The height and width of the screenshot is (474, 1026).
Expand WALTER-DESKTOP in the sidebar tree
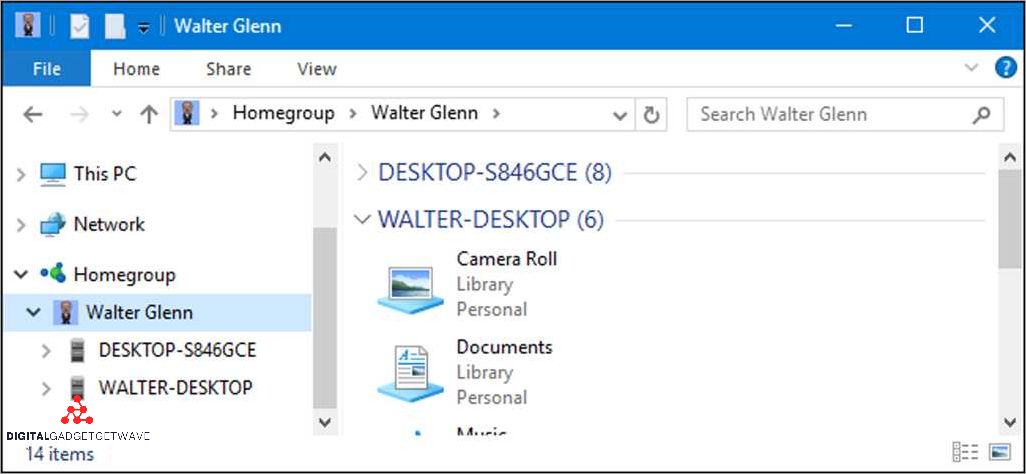click(46, 389)
